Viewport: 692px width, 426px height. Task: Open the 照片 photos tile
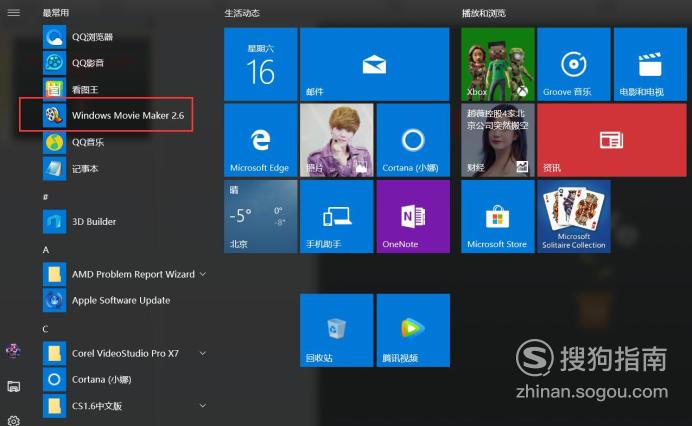[337, 140]
